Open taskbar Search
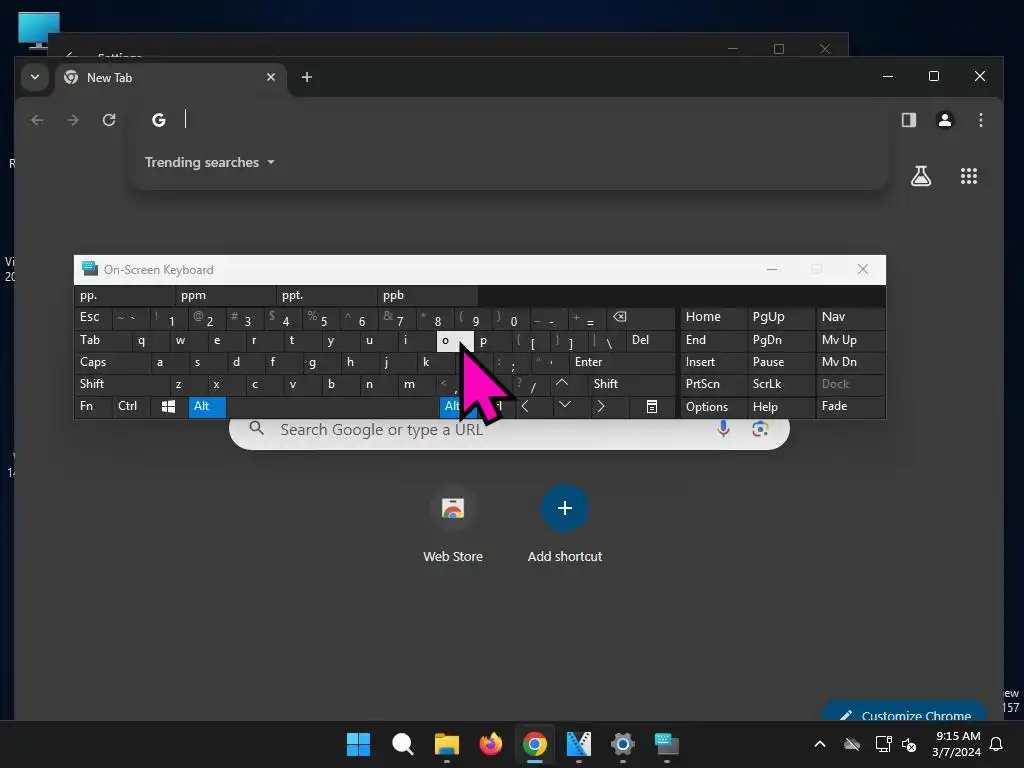The image size is (1024, 768). pyautogui.click(x=402, y=744)
